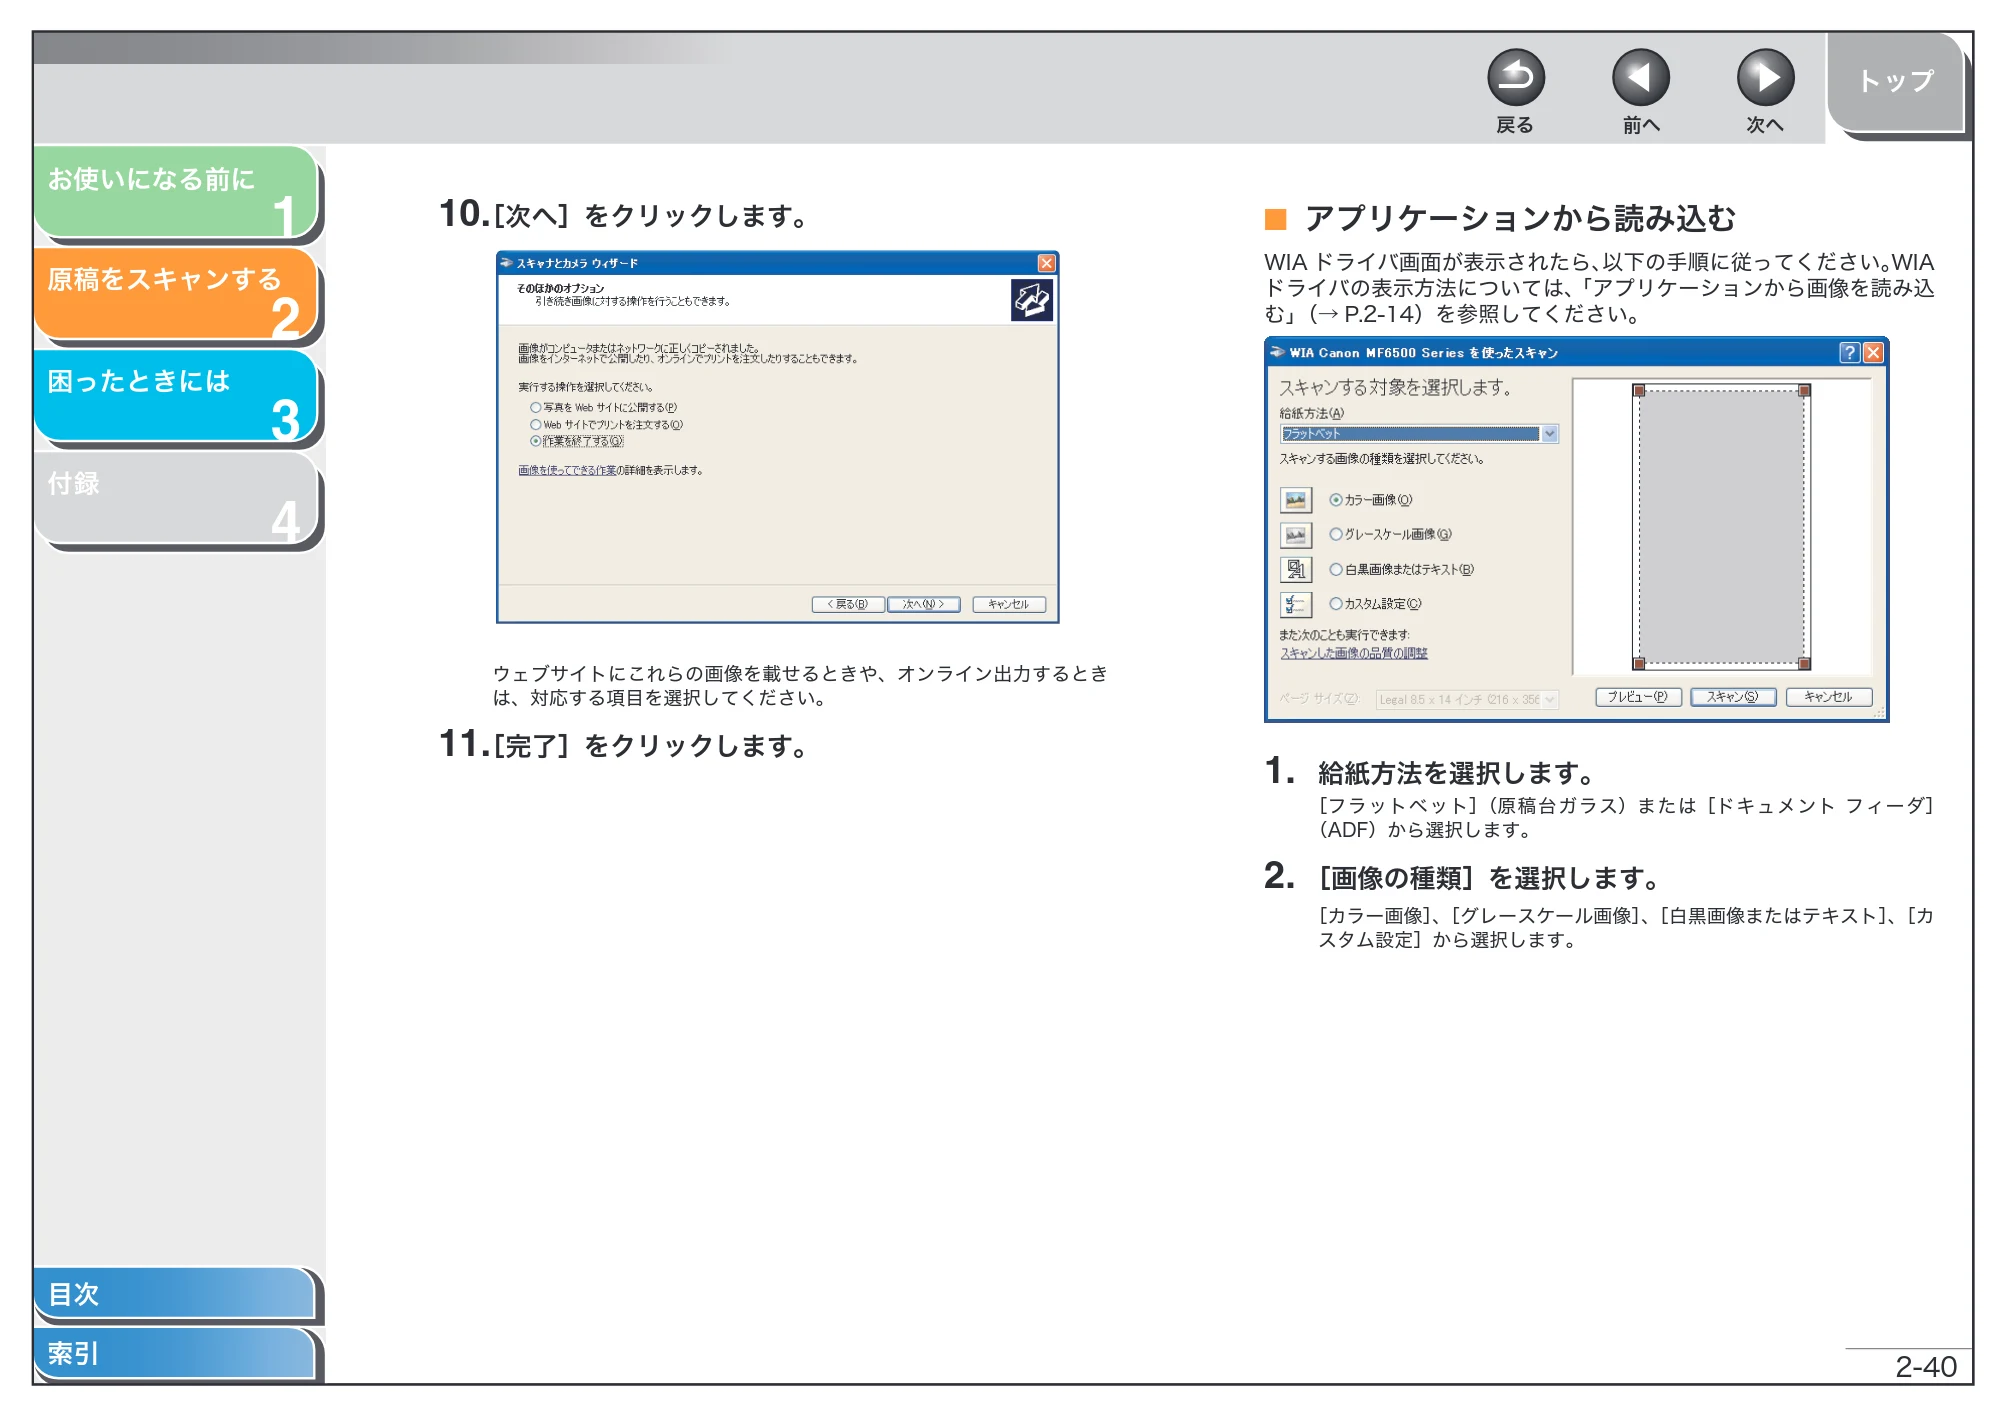2000x1415 pixels.
Task: Click キャンセル in the scanner wizard
Action: pyautogui.click(x=1009, y=604)
